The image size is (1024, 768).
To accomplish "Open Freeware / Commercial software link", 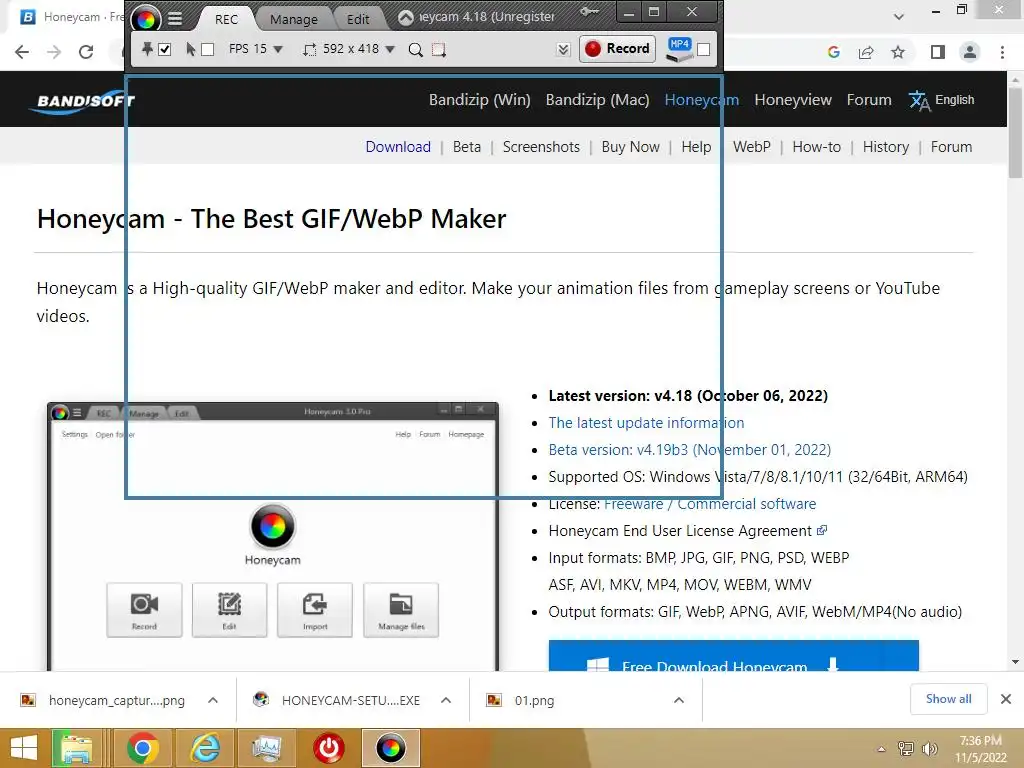I will (710, 504).
